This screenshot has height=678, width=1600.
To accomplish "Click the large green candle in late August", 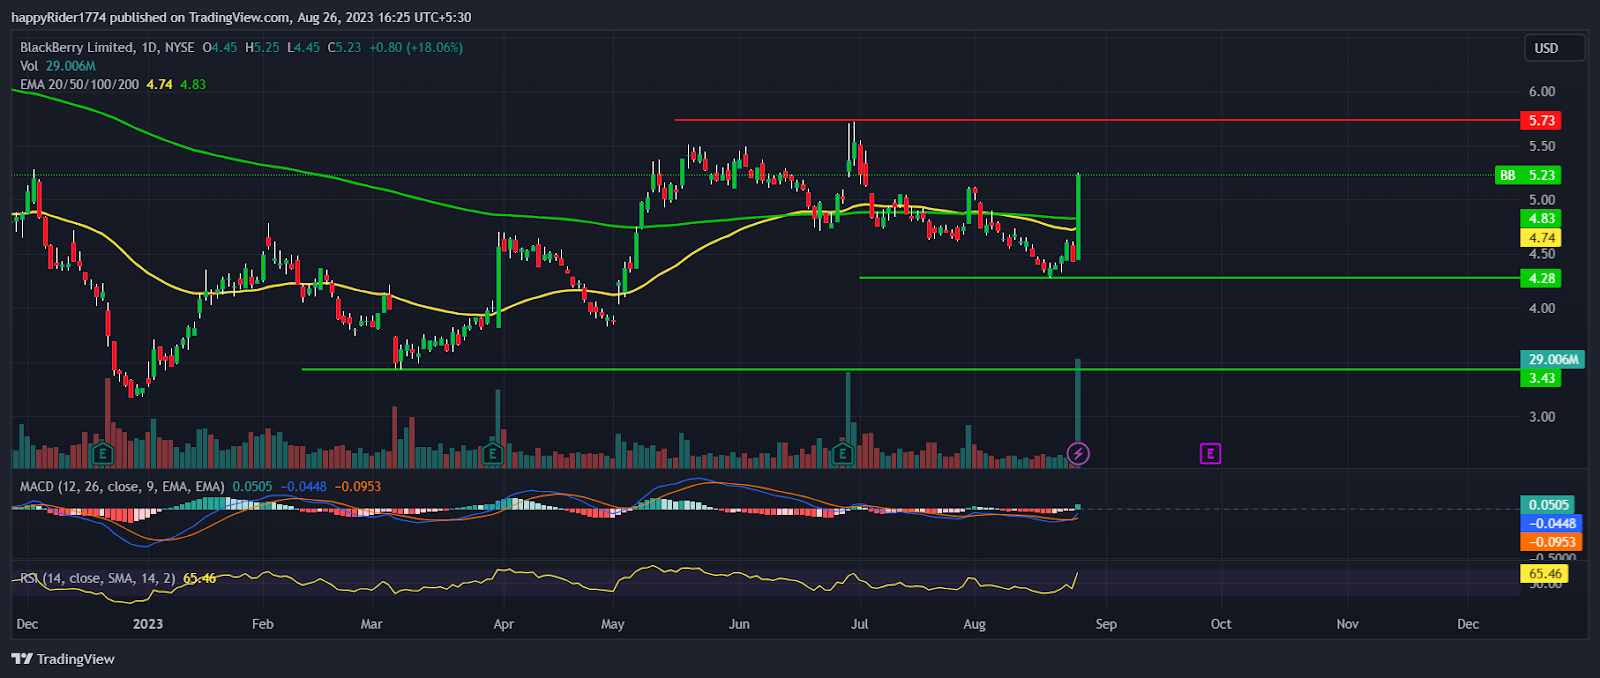I will click(x=1078, y=217).
